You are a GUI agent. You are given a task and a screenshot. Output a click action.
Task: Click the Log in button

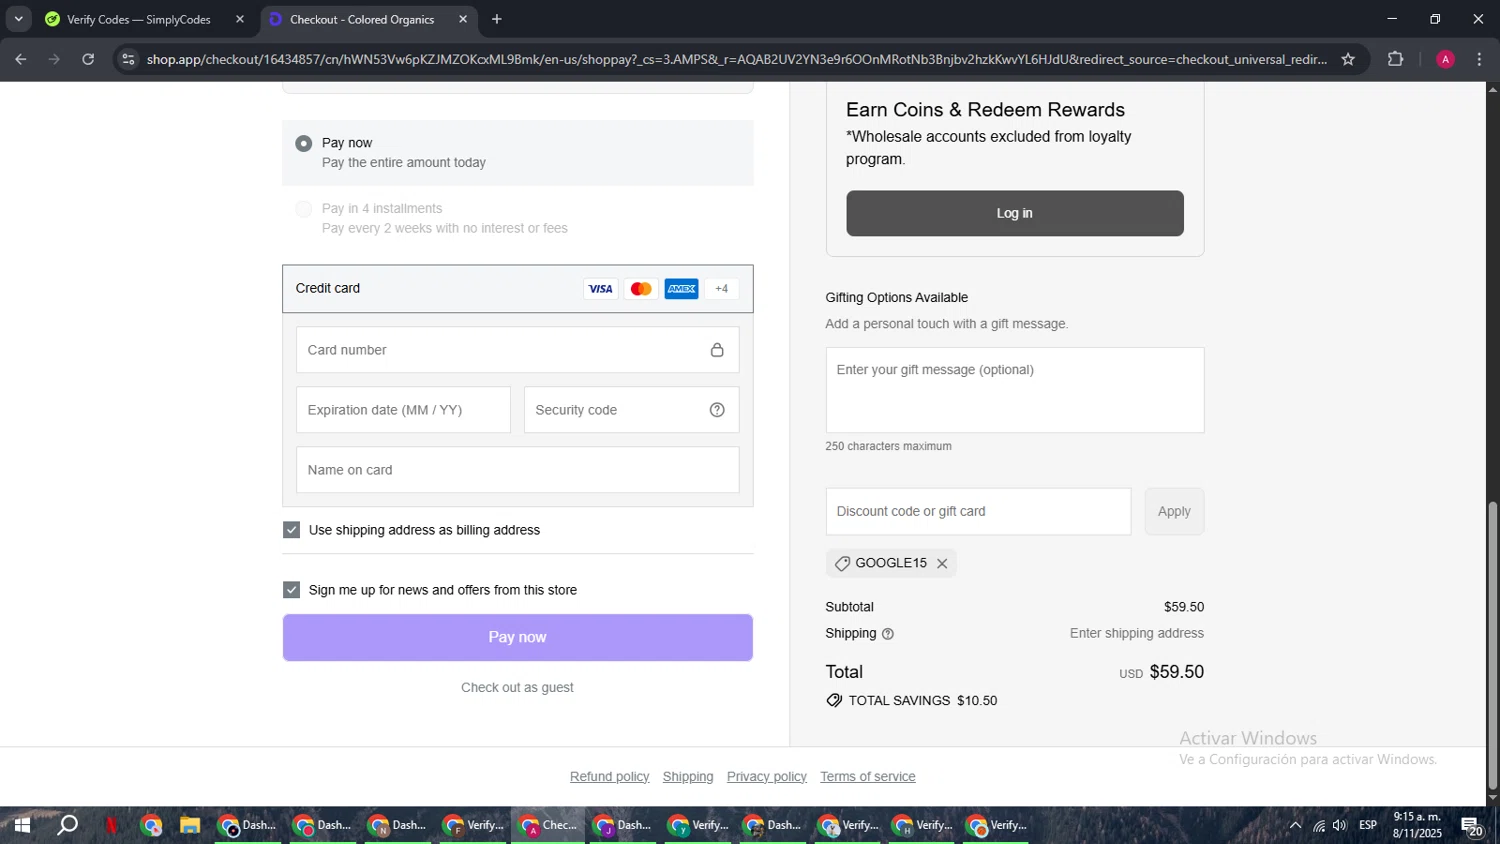point(1015,214)
